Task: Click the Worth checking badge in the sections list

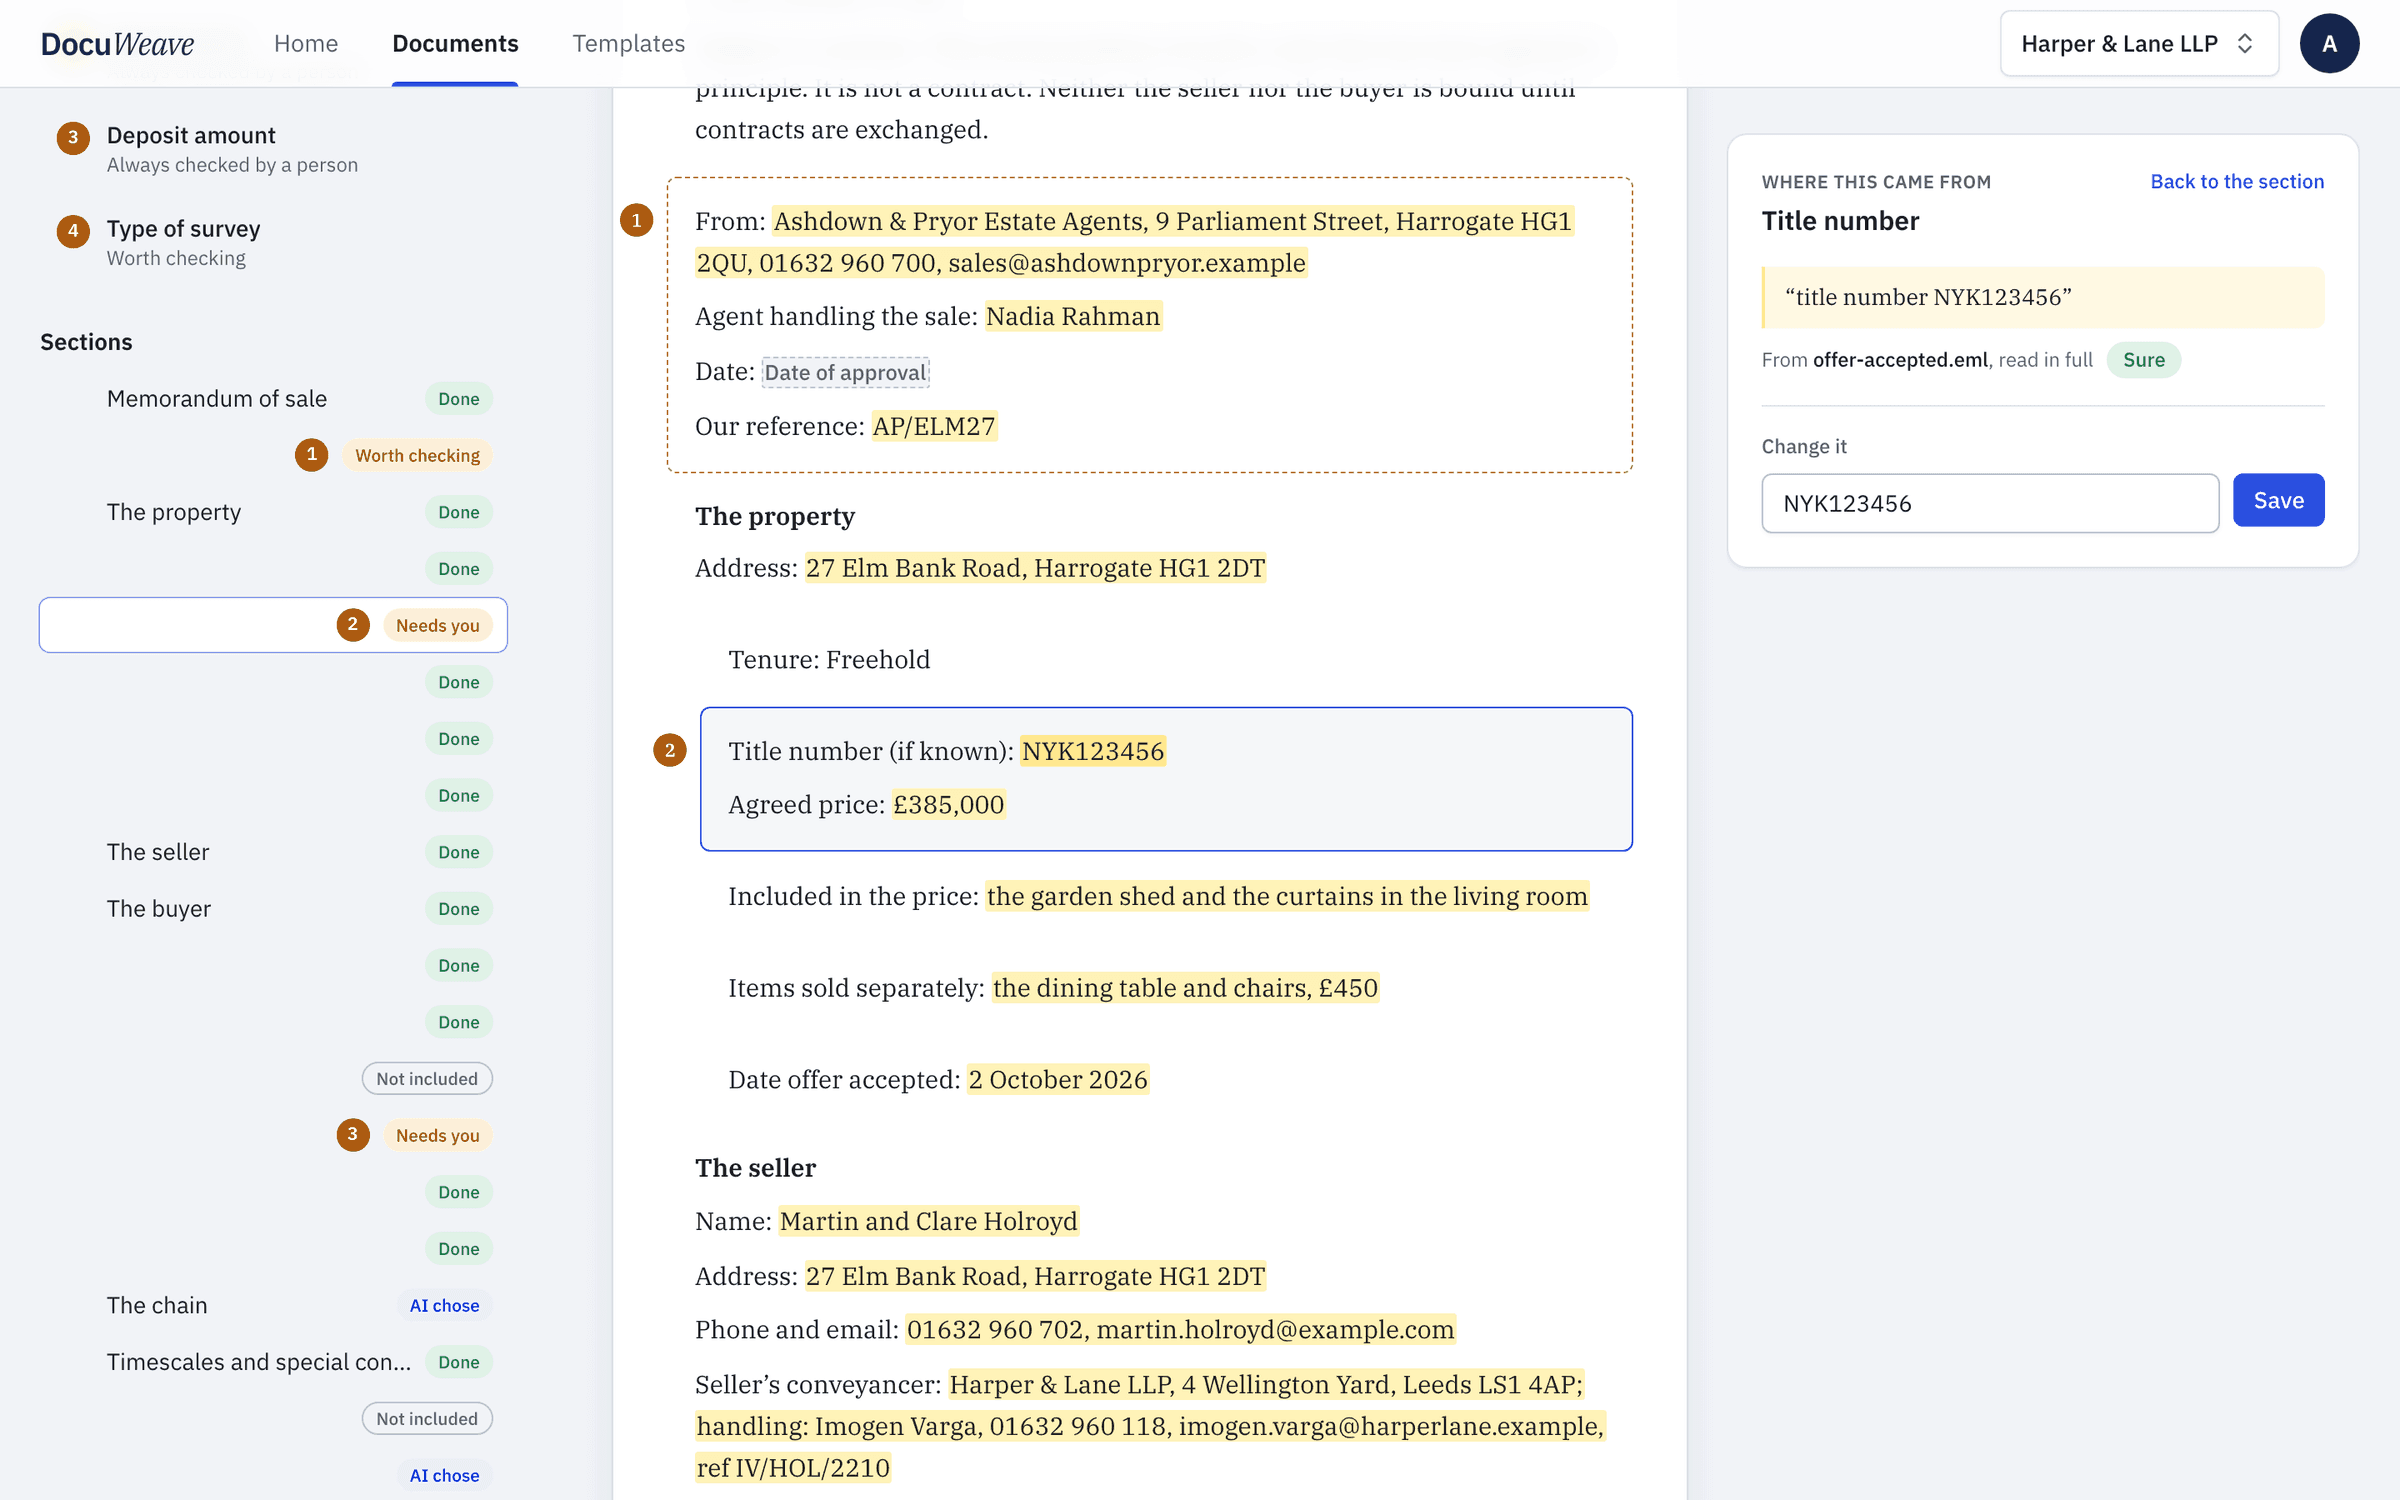Action: coord(417,455)
